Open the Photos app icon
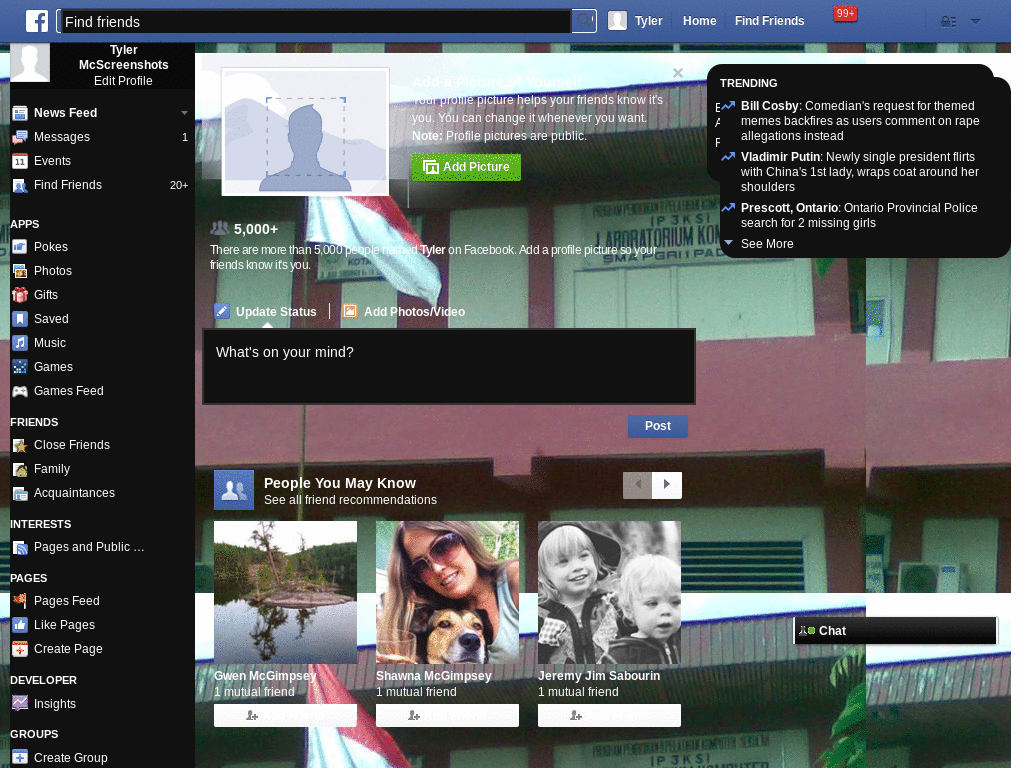This screenshot has width=1024, height=768. pos(20,271)
